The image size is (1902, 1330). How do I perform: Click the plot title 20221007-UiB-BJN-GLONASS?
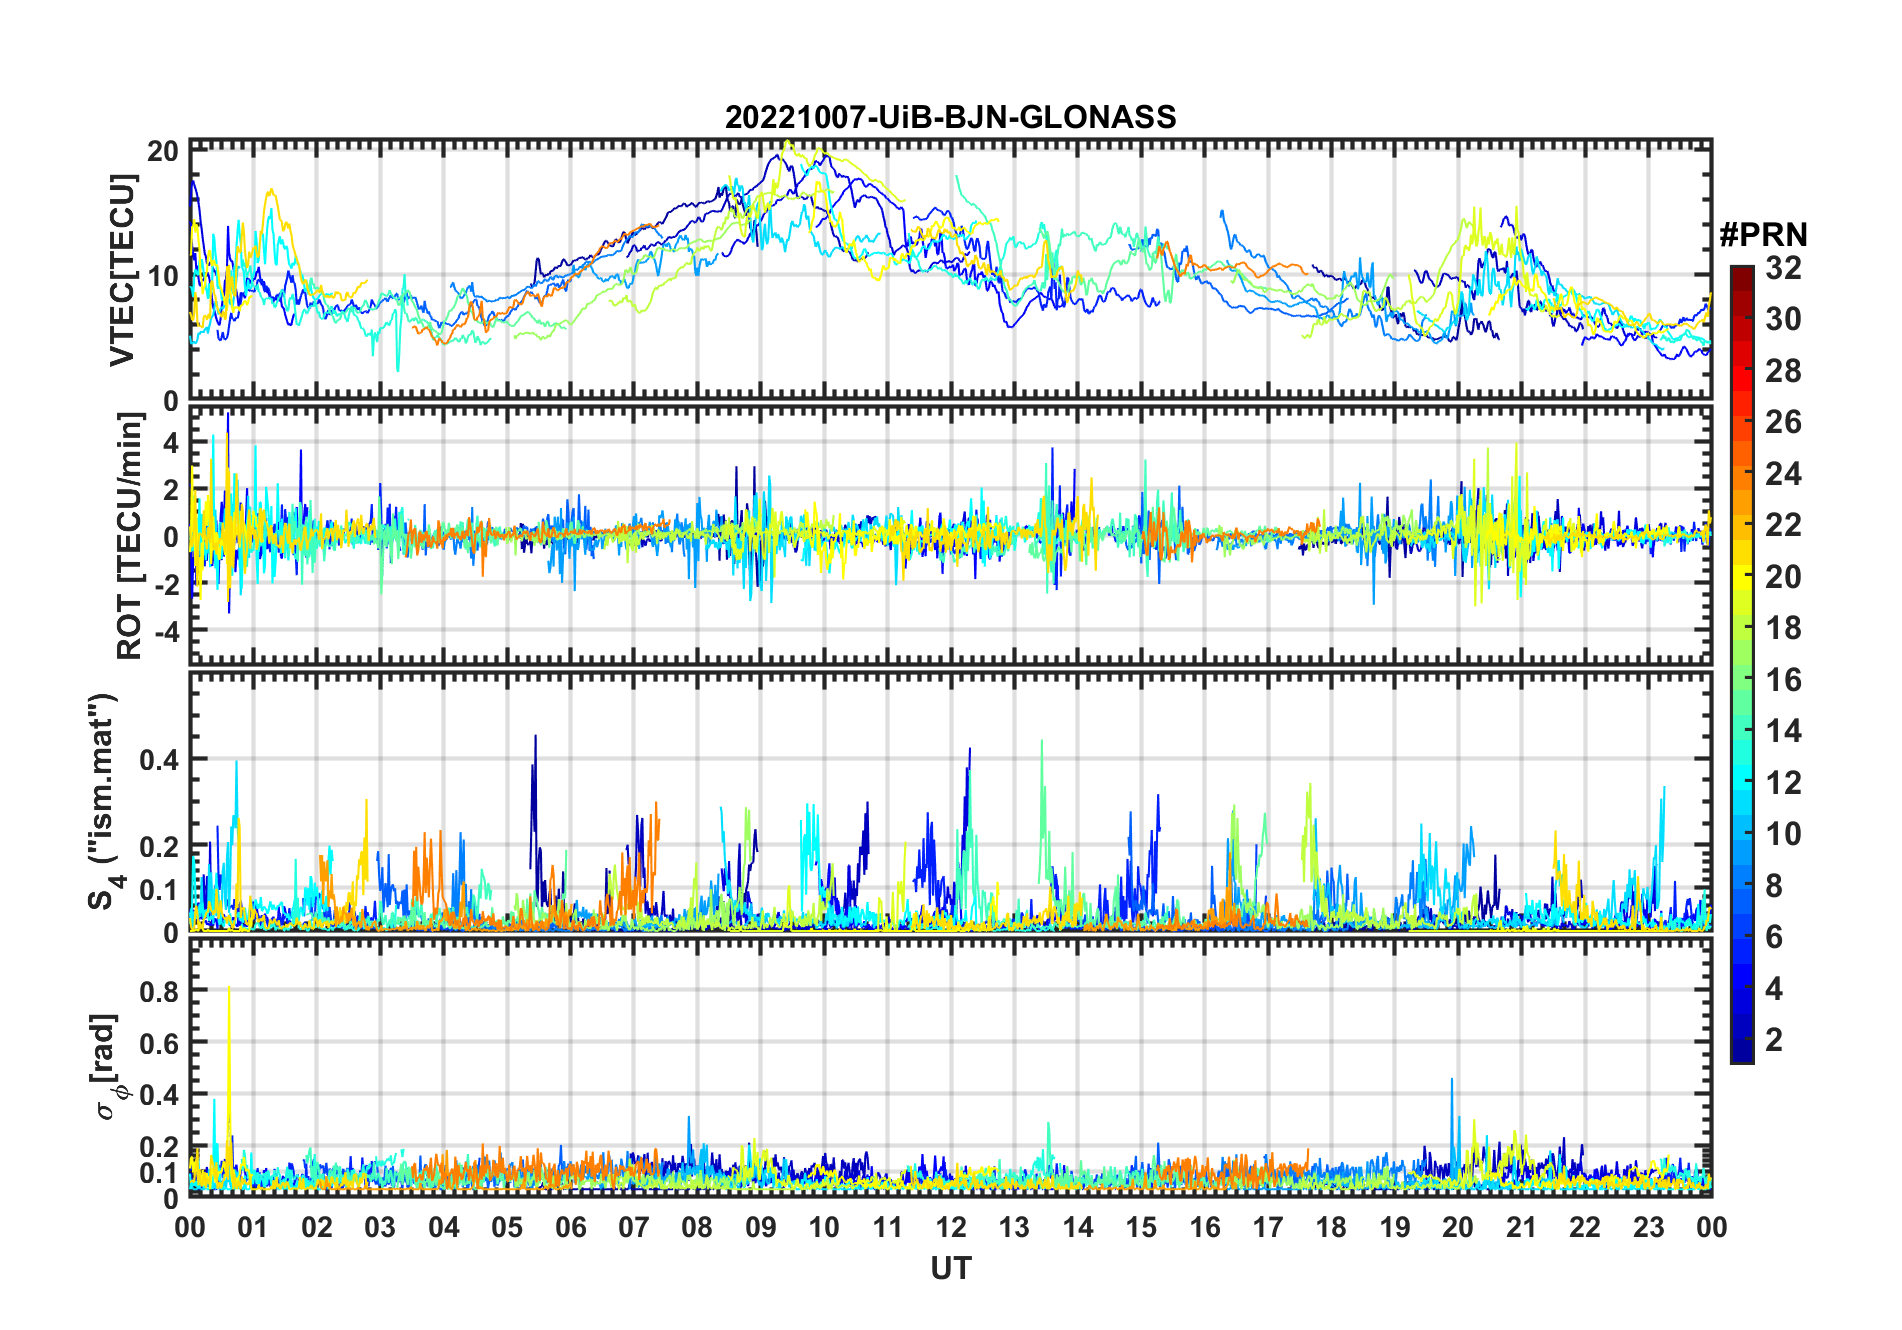[950, 117]
